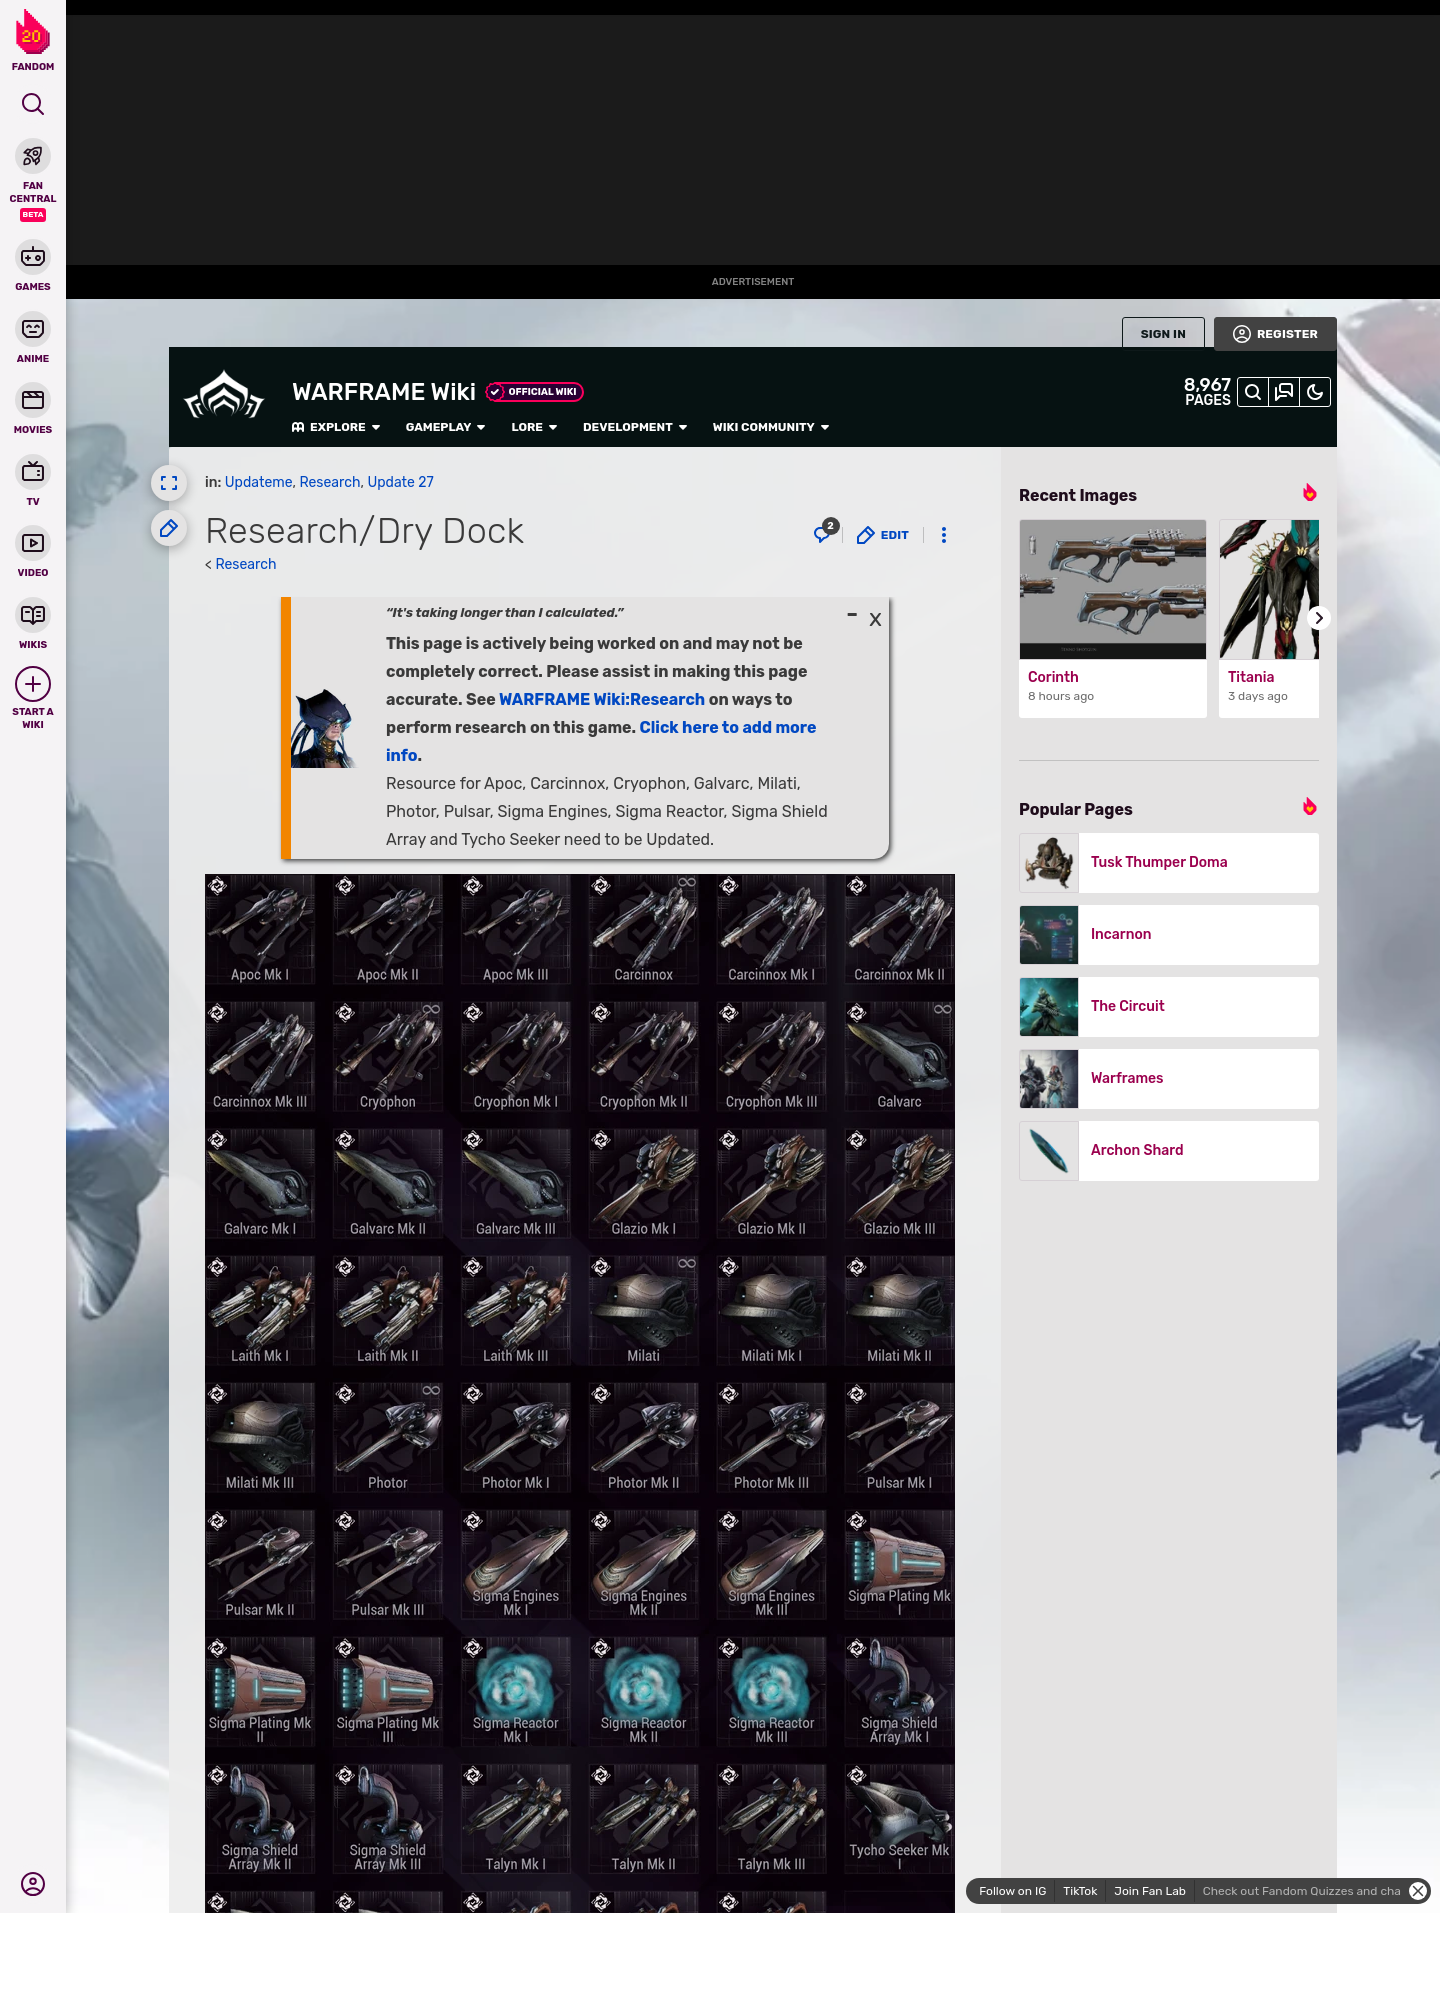
Task: Select the Glazio Mk III tile
Action: [900, 1184]
